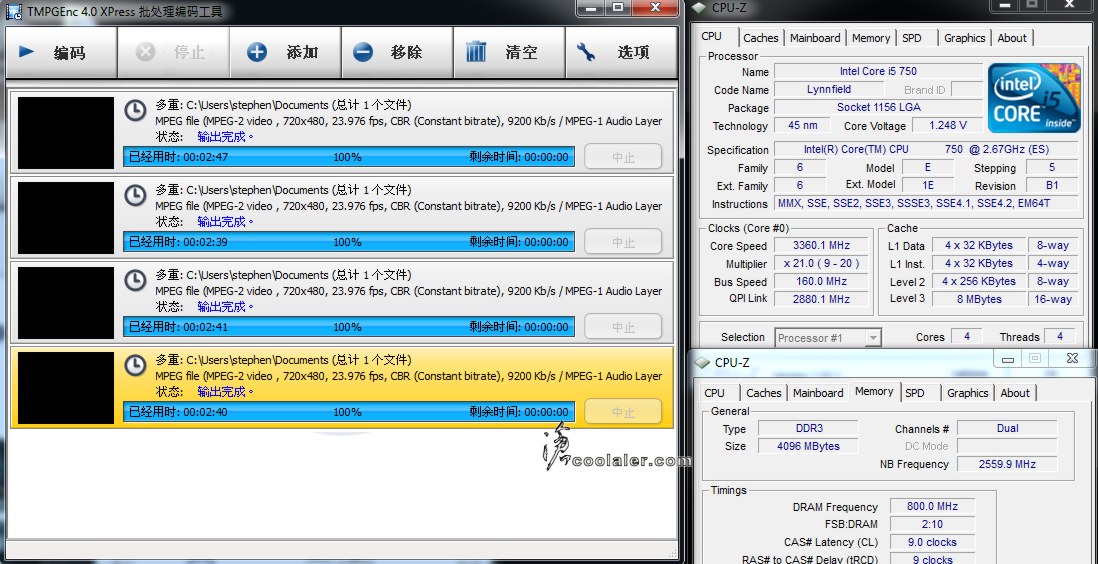This screenshot has height=564, width=1098.
Task: Close the TMPGEnc batch encode window
Action: click(655, 7)
